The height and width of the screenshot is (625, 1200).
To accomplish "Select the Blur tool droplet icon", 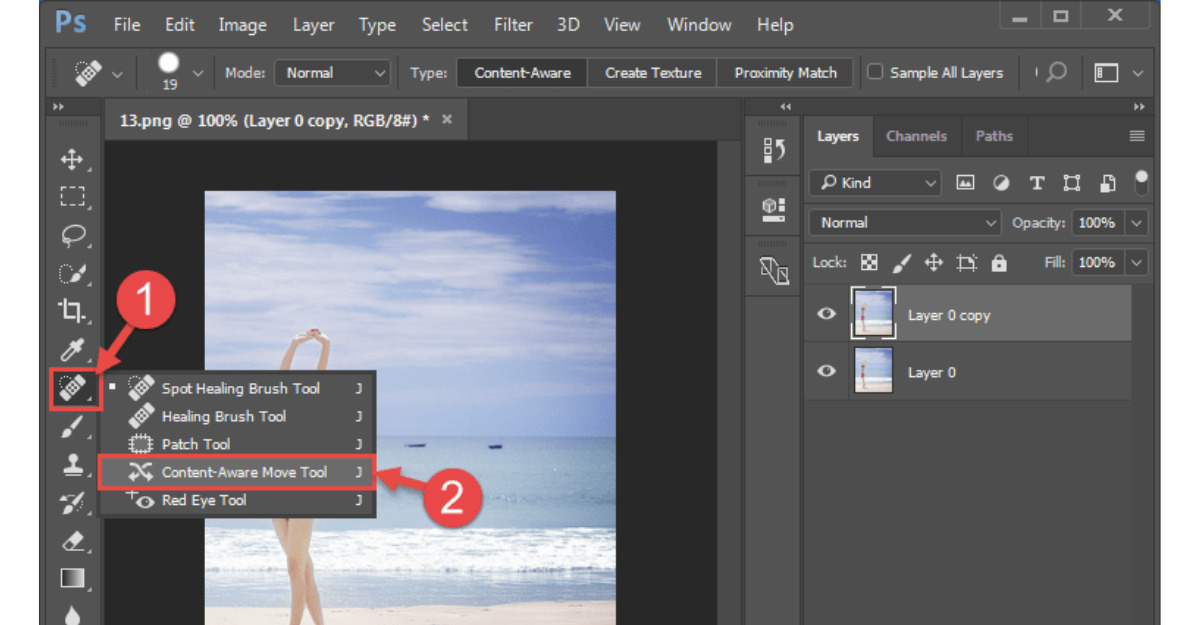I will (73, 614).
